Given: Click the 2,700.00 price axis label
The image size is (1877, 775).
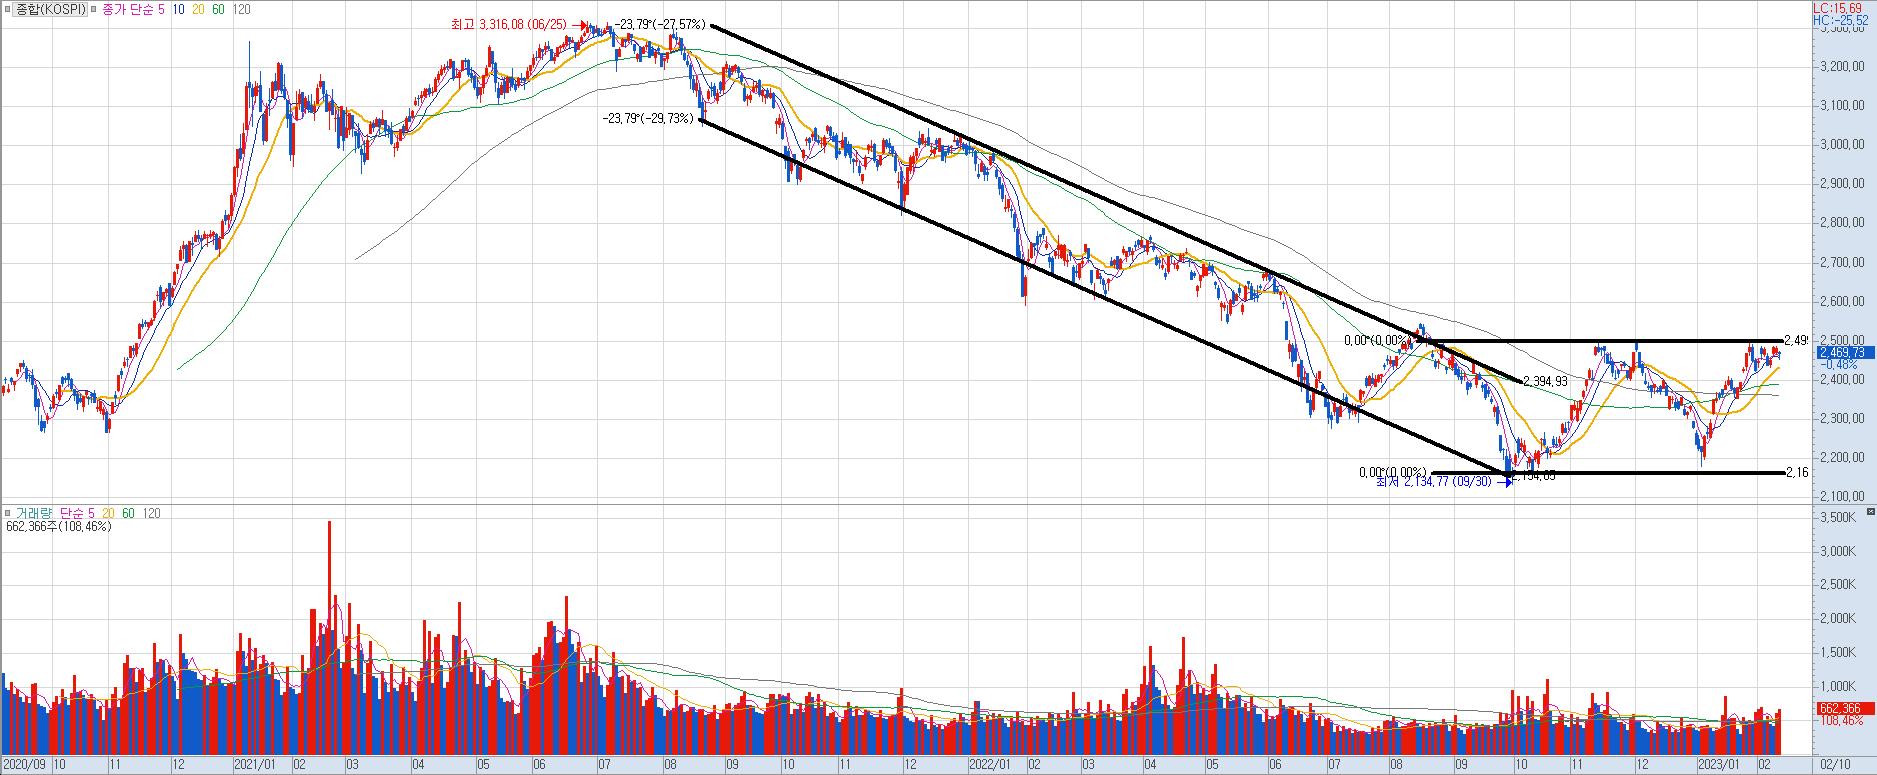Looking at the screenshot, I should (1842, 262).
